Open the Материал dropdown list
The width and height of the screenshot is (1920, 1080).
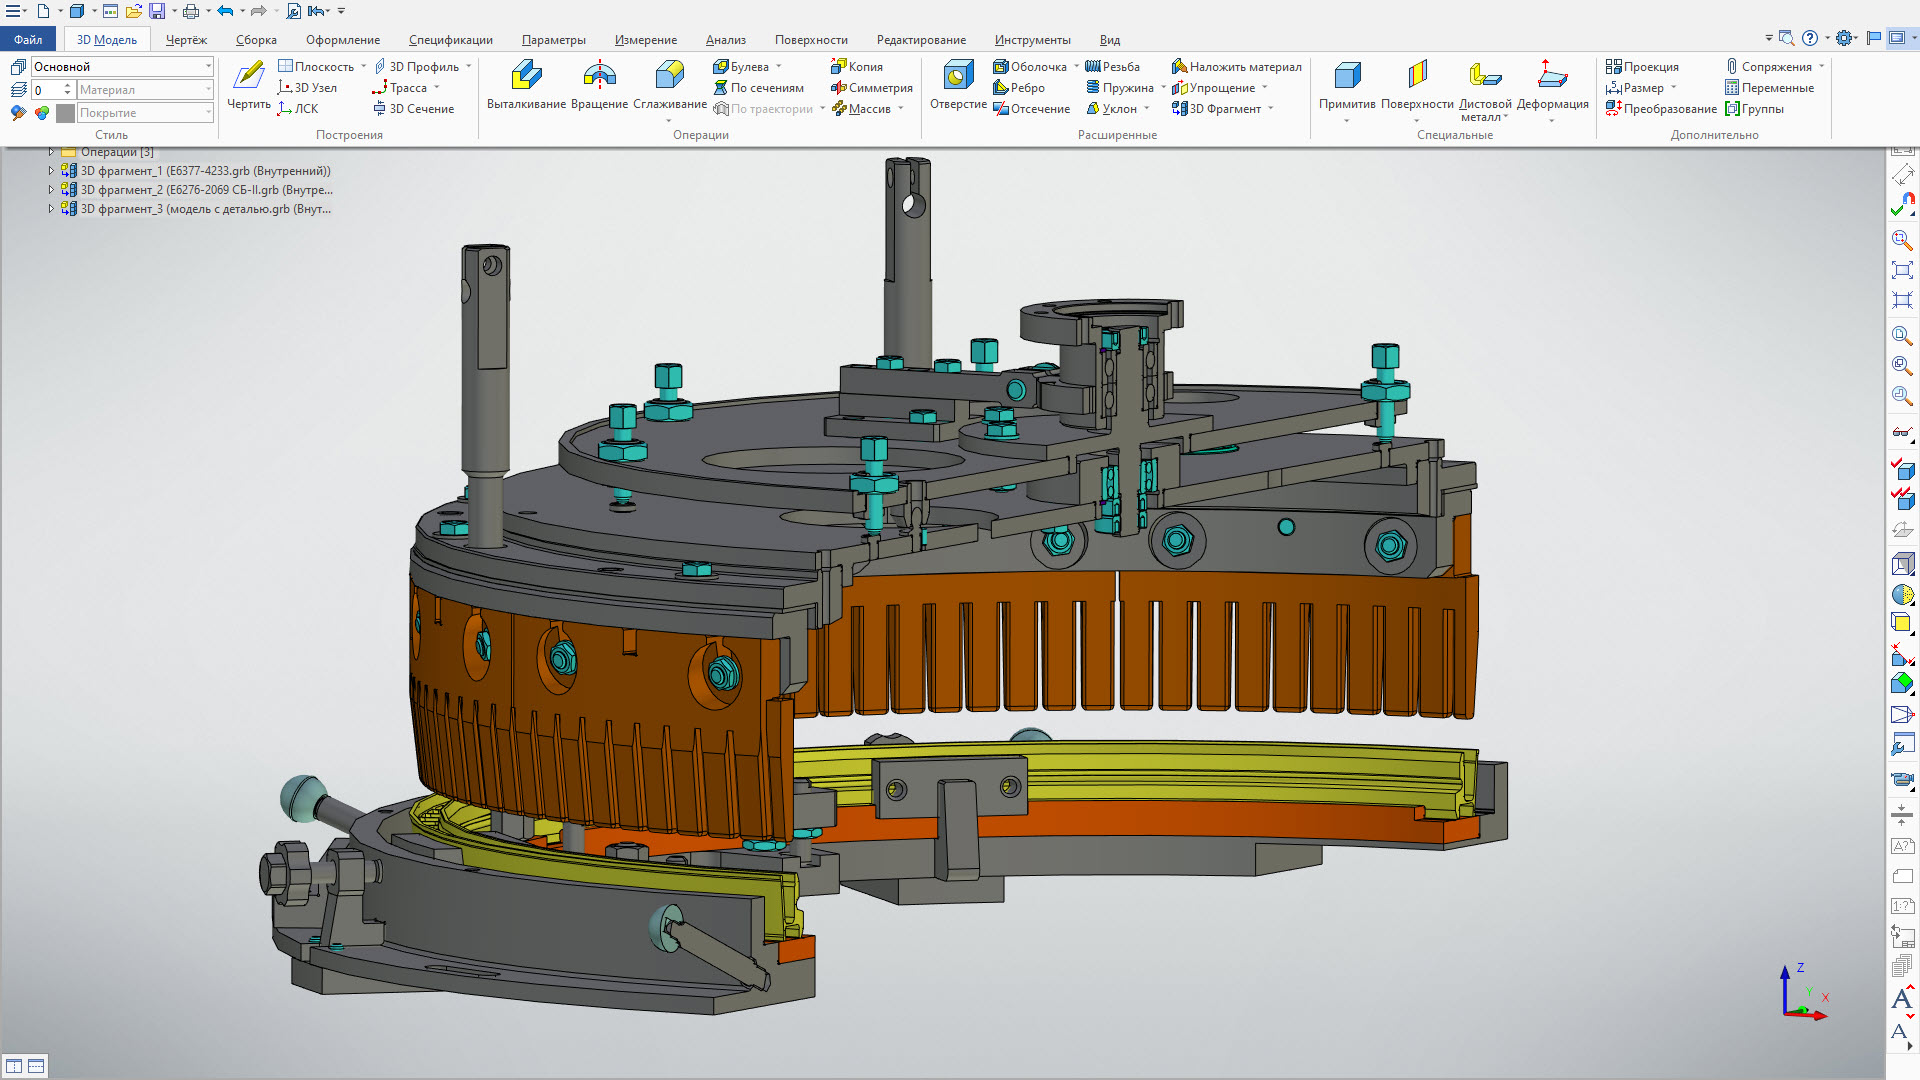(x=146, y=90)
